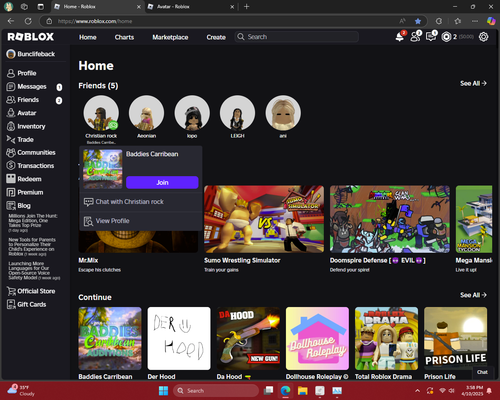Viewport: 500px width, 400px height.
Task: Click See All next to Friends
Action: 473,83
